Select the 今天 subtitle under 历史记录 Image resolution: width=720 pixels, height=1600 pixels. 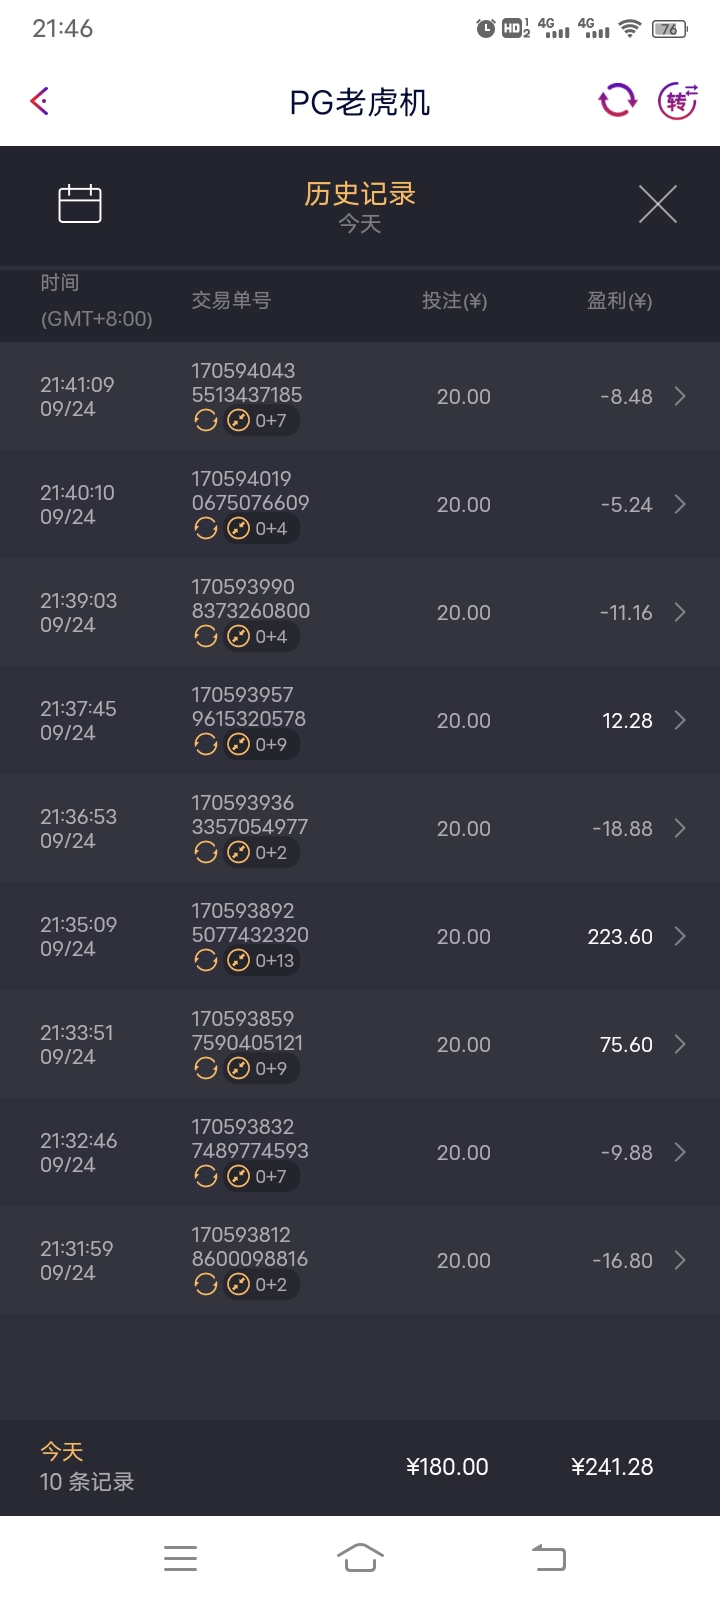pos(360,224)
